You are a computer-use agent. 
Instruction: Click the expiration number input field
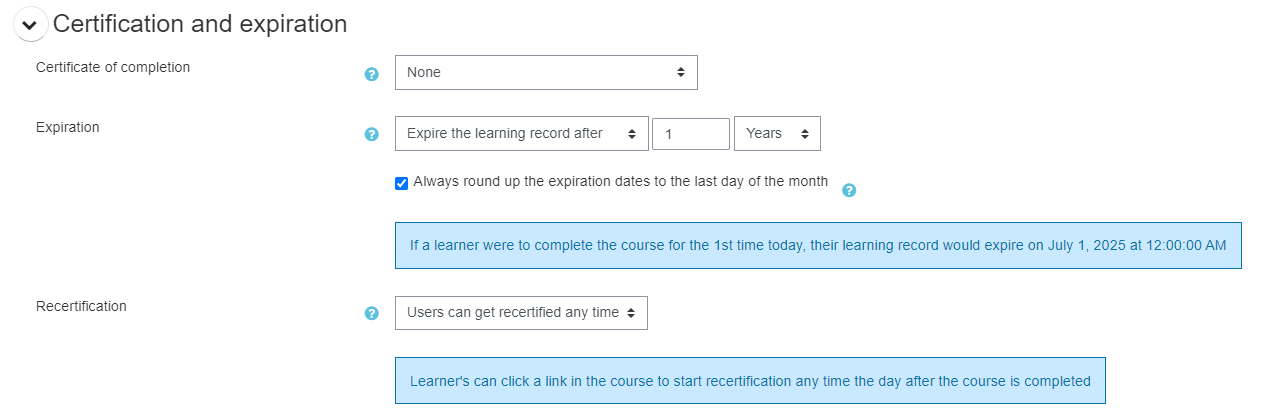point(690,134)
